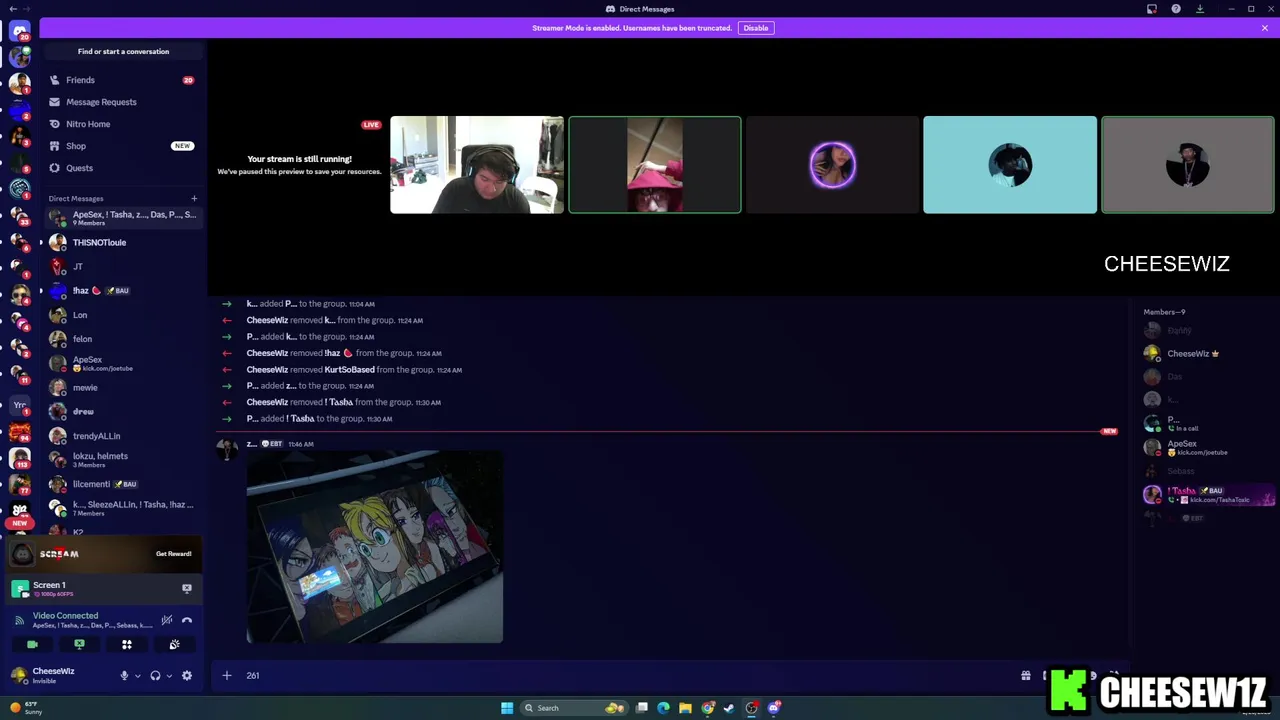
Task: Toggle screen share button
Action: pyautogui.click(x=79, y=645)
